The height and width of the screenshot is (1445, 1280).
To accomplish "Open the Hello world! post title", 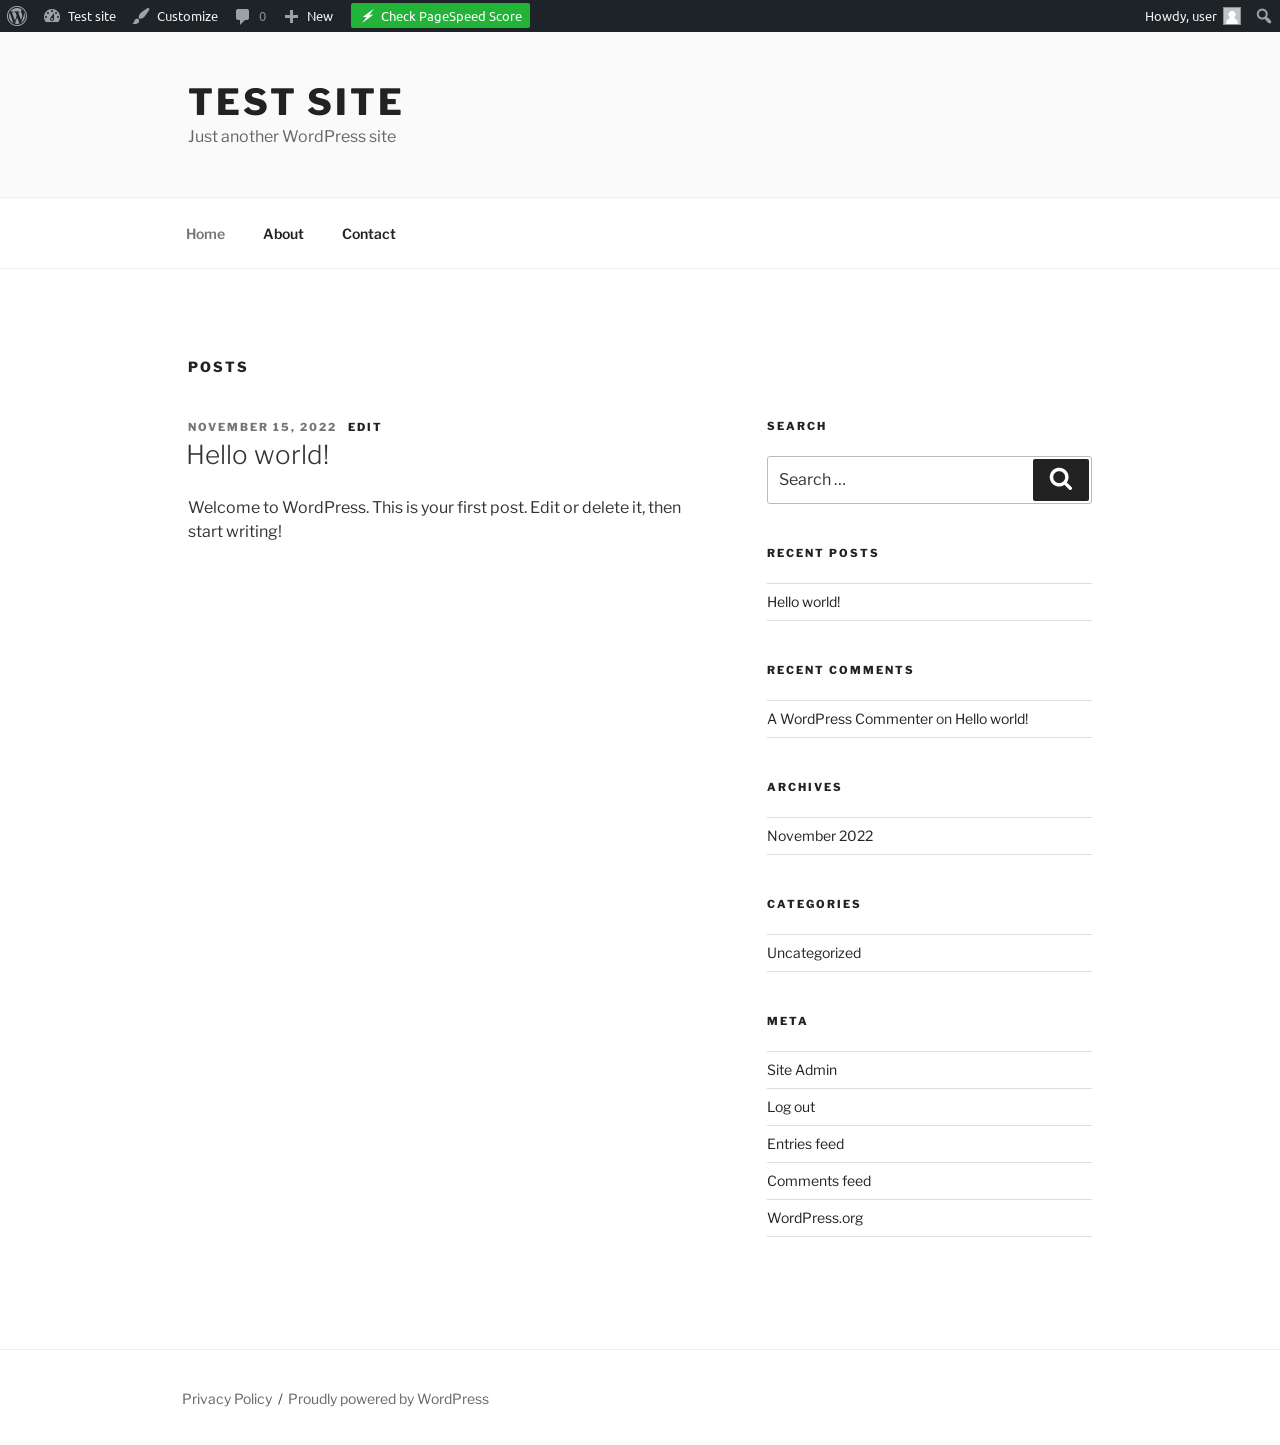I will coord(258,455).
